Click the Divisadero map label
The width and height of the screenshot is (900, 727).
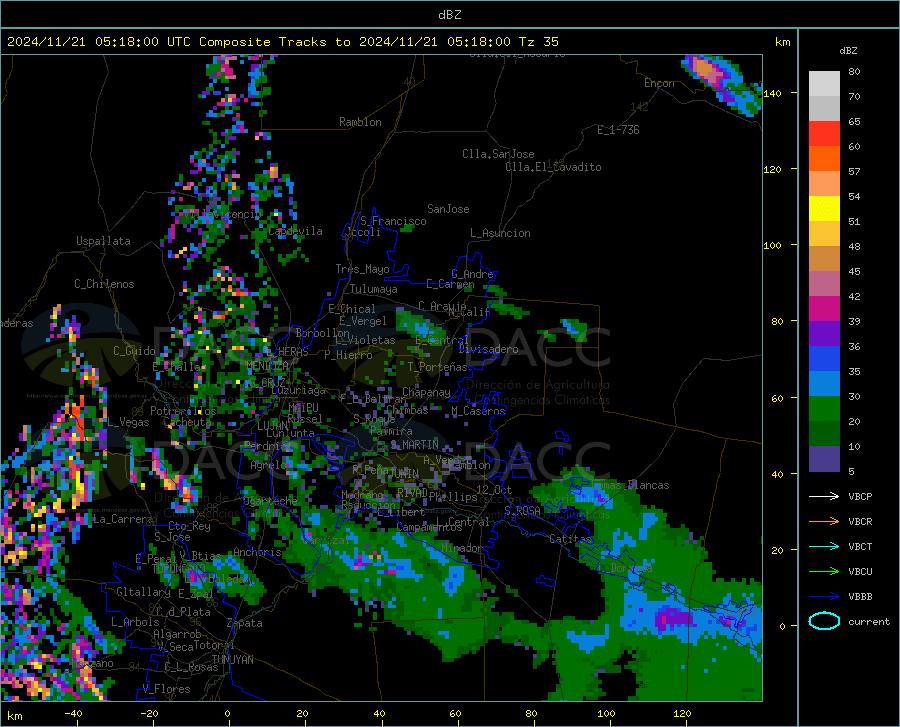pos(488,349)
